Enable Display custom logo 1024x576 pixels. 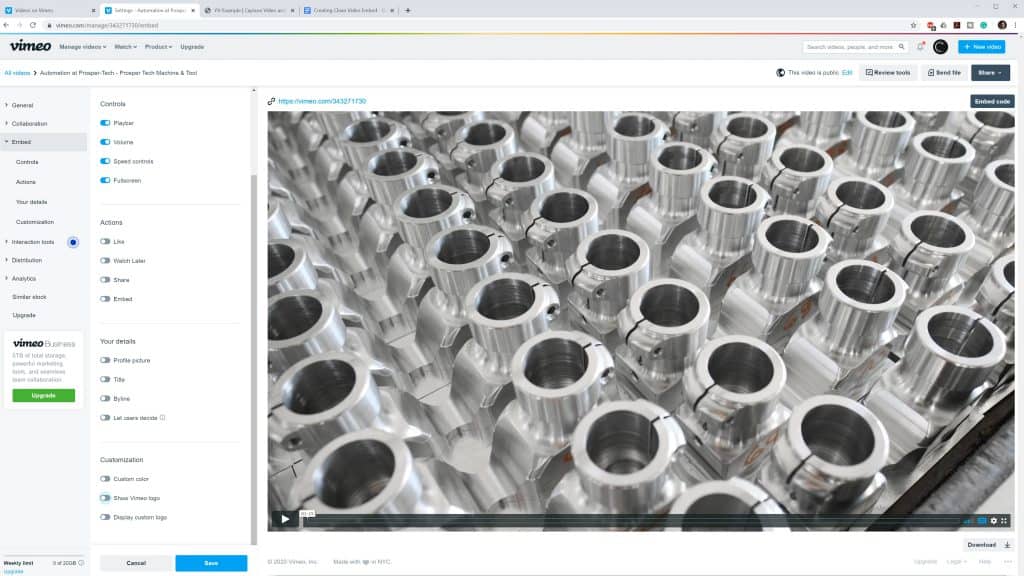click(x=105, y=517)
